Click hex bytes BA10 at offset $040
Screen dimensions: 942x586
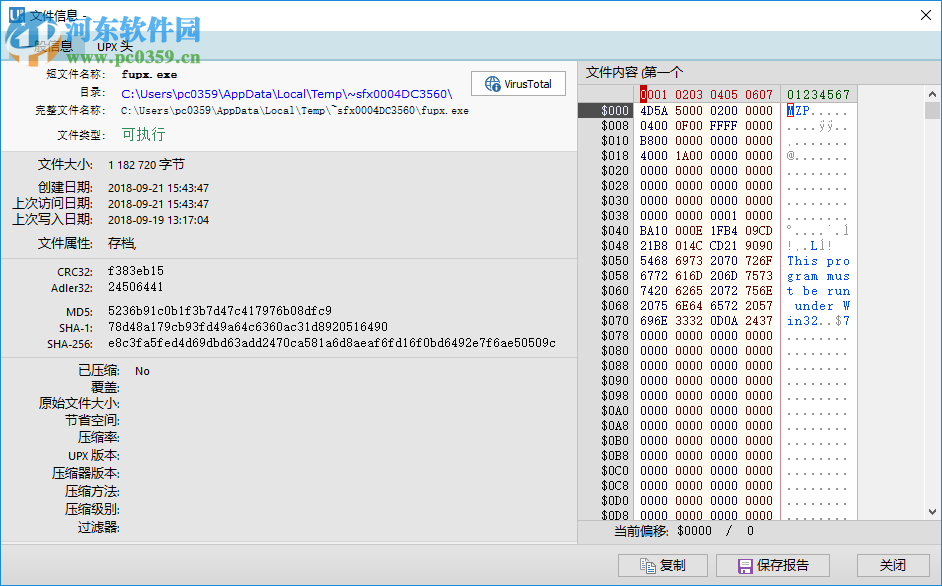click(654, 231)
